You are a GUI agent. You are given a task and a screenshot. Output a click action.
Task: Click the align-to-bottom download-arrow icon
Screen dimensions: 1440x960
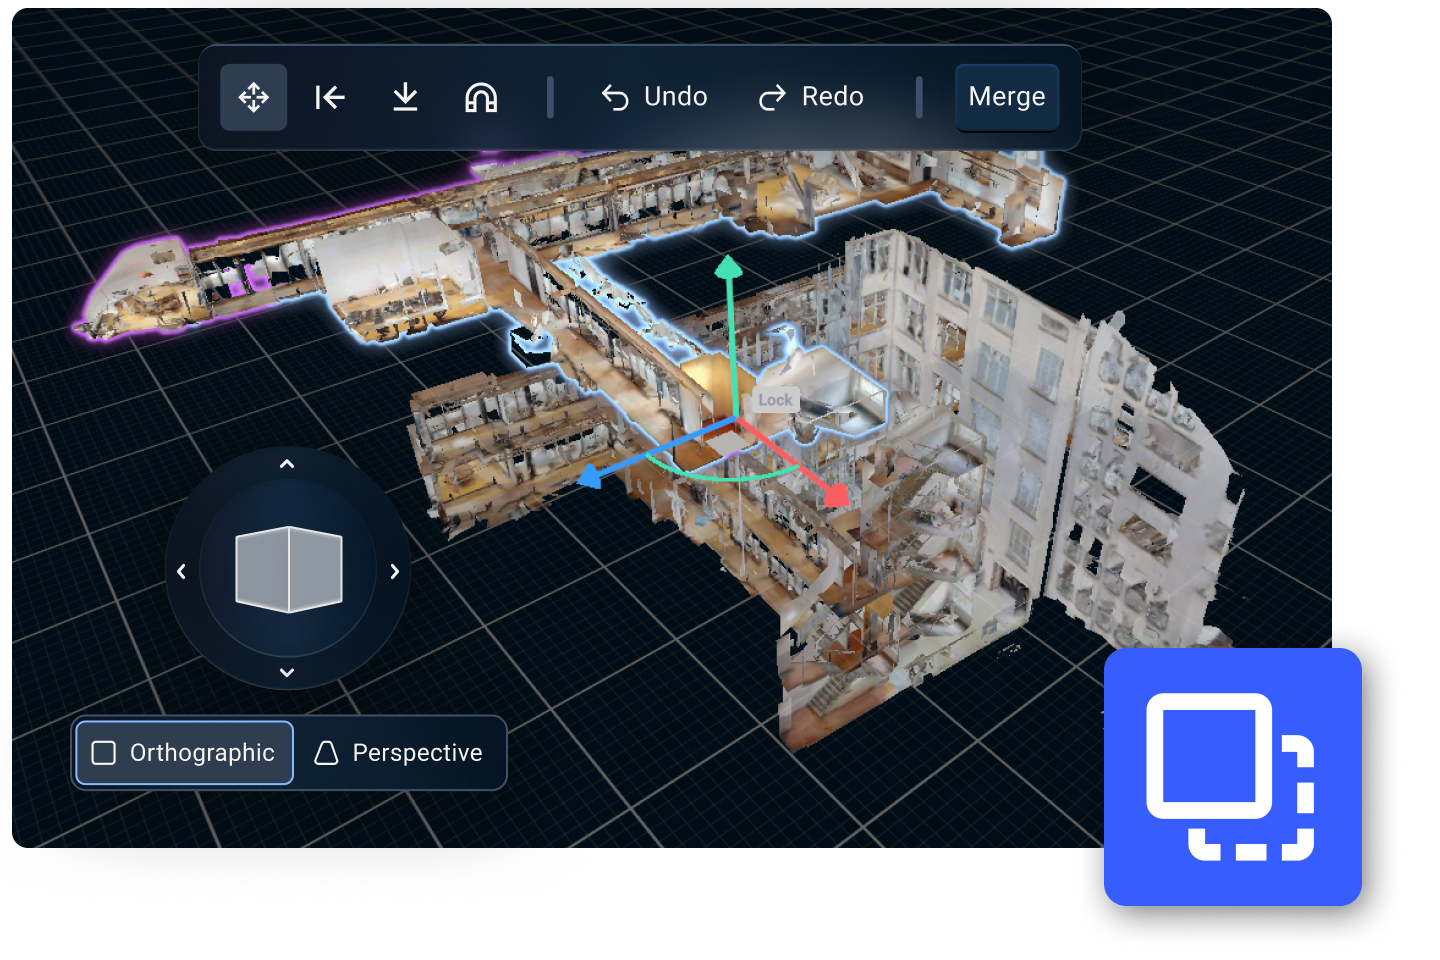click(405, 97)
